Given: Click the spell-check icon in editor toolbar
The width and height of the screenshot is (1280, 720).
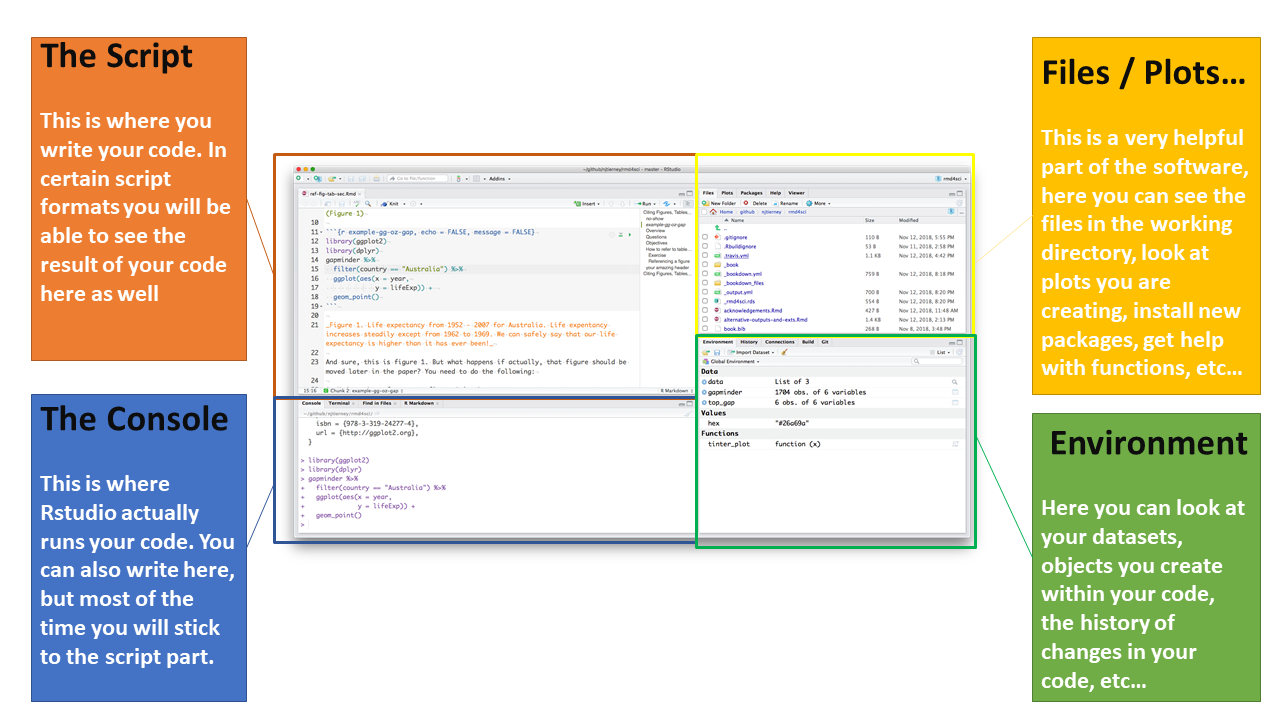Looking at the screenshot, I should [x=357, y=204].
